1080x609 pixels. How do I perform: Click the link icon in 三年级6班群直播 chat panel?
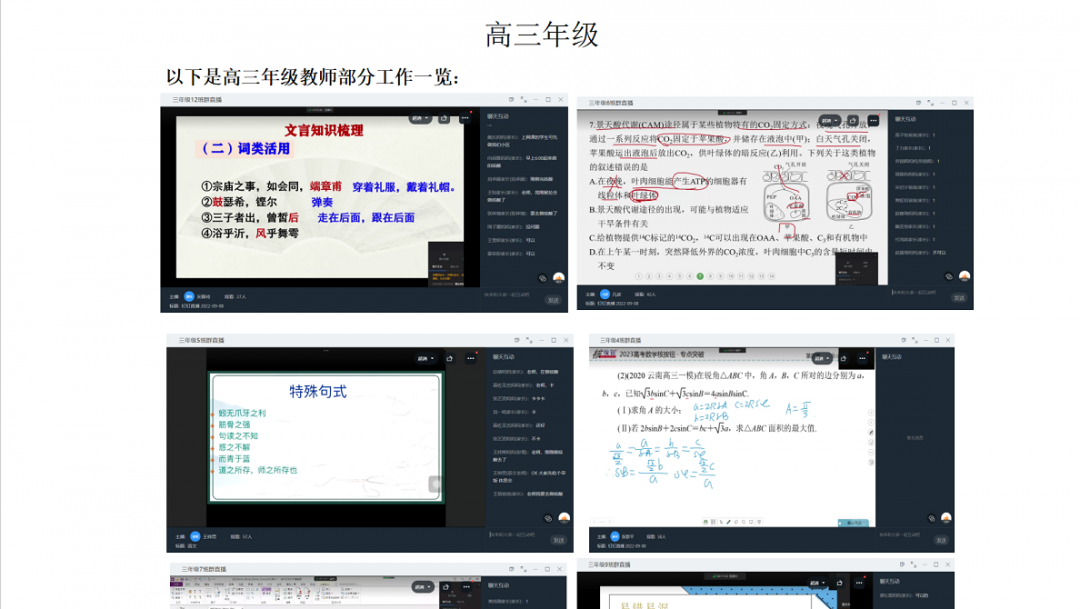point(949,276)
